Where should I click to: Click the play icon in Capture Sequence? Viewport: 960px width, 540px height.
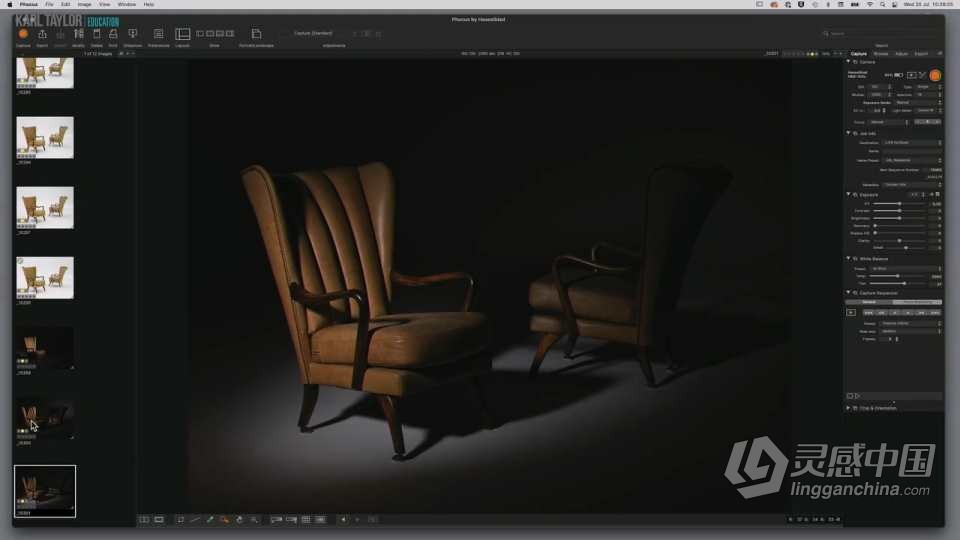851,313
